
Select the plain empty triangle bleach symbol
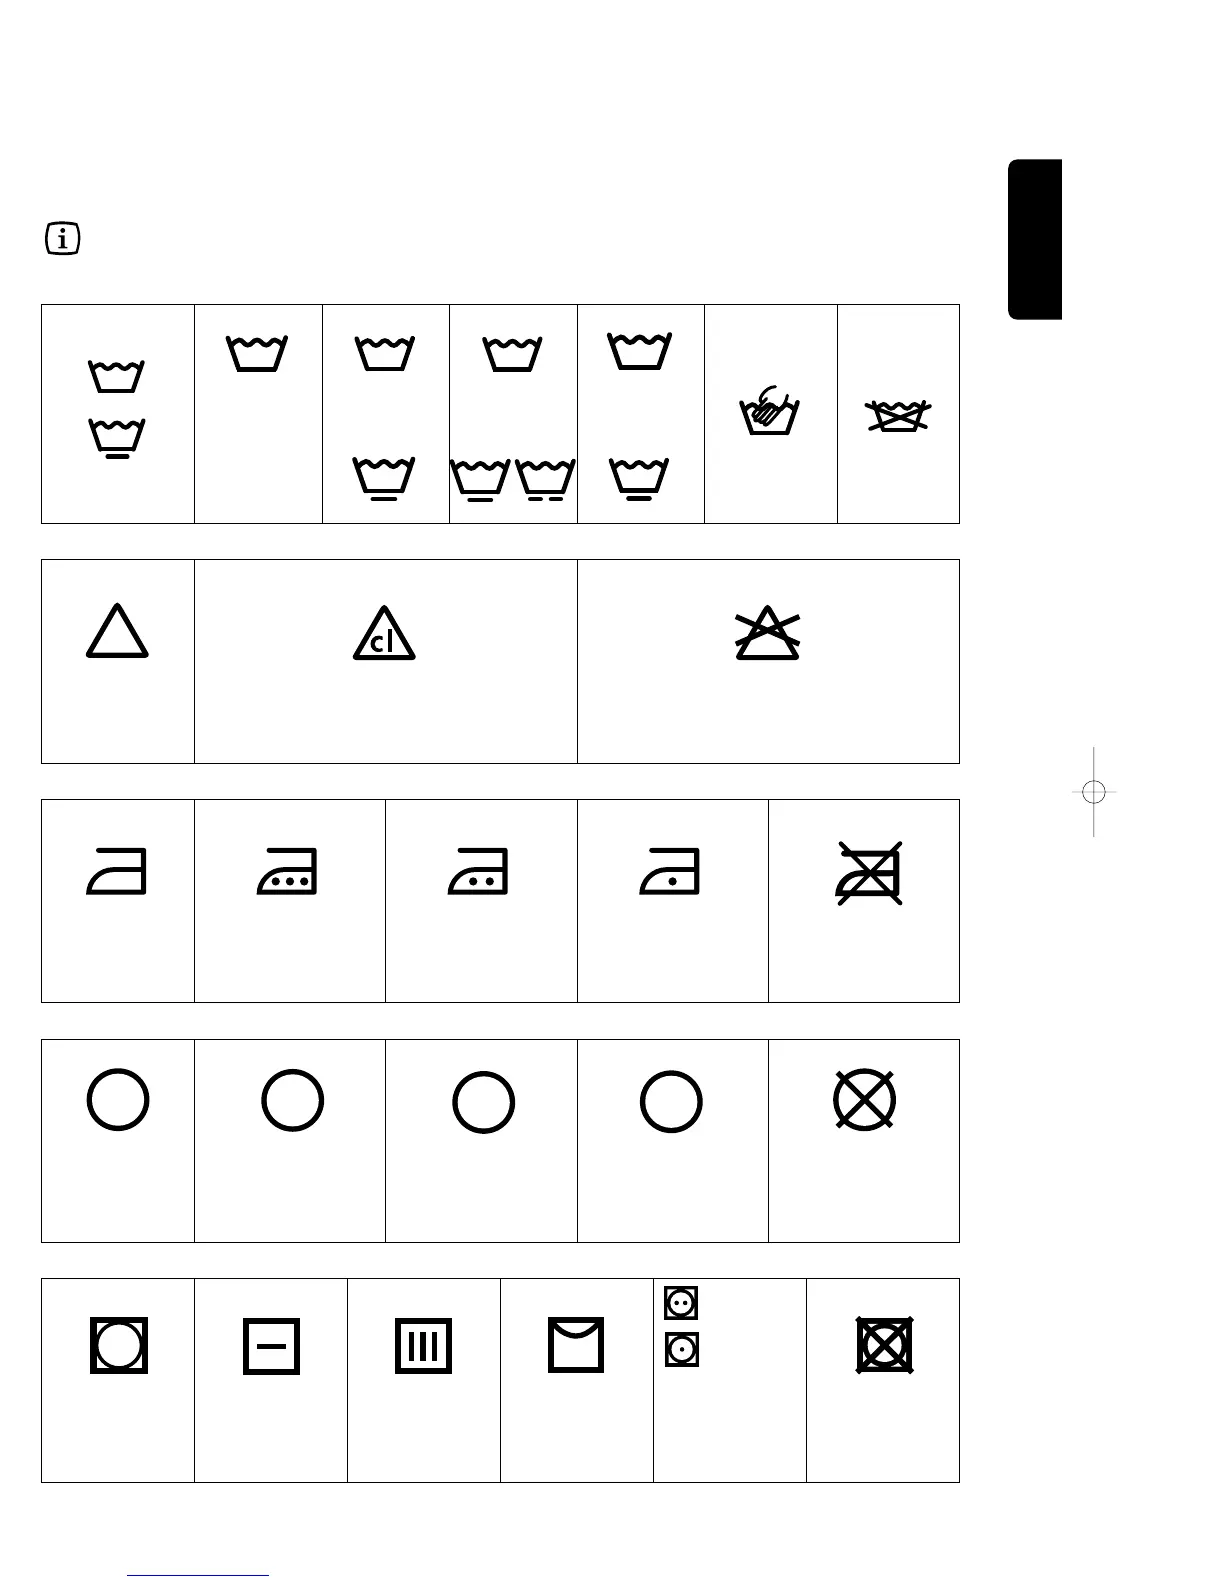[x=117, y=630]
